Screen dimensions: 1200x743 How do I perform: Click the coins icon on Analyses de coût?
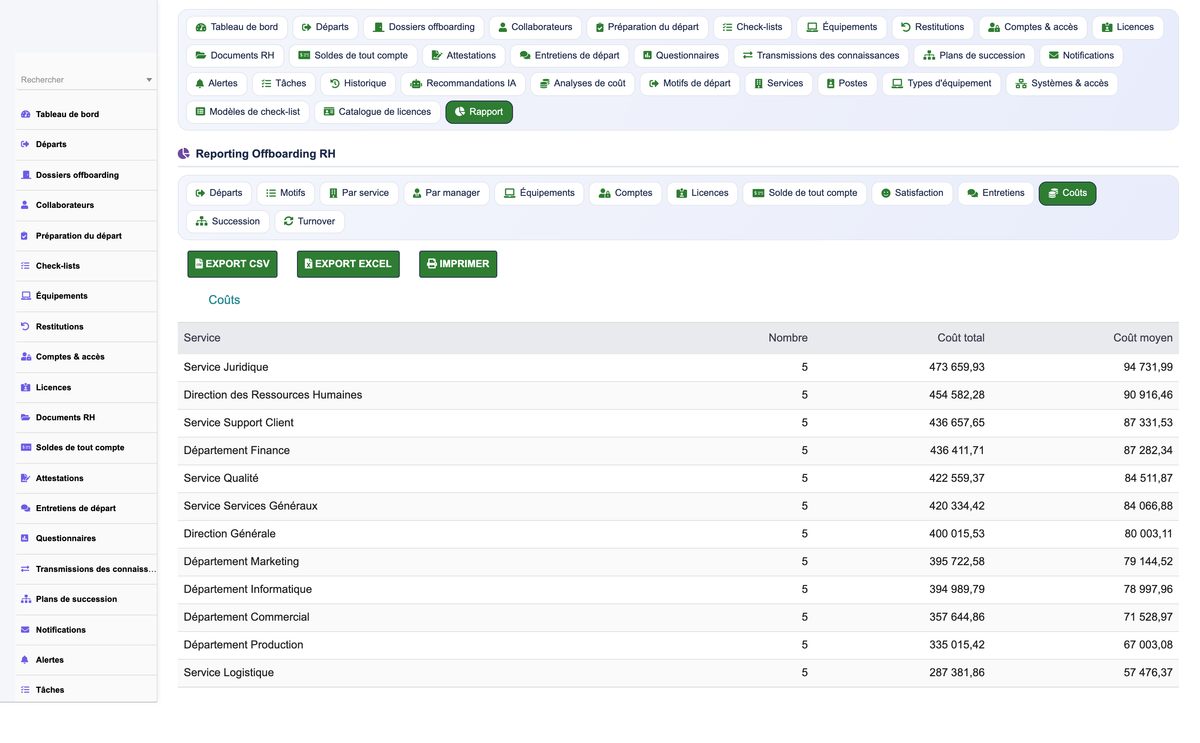pyautogui.click(x=544, y=84)
